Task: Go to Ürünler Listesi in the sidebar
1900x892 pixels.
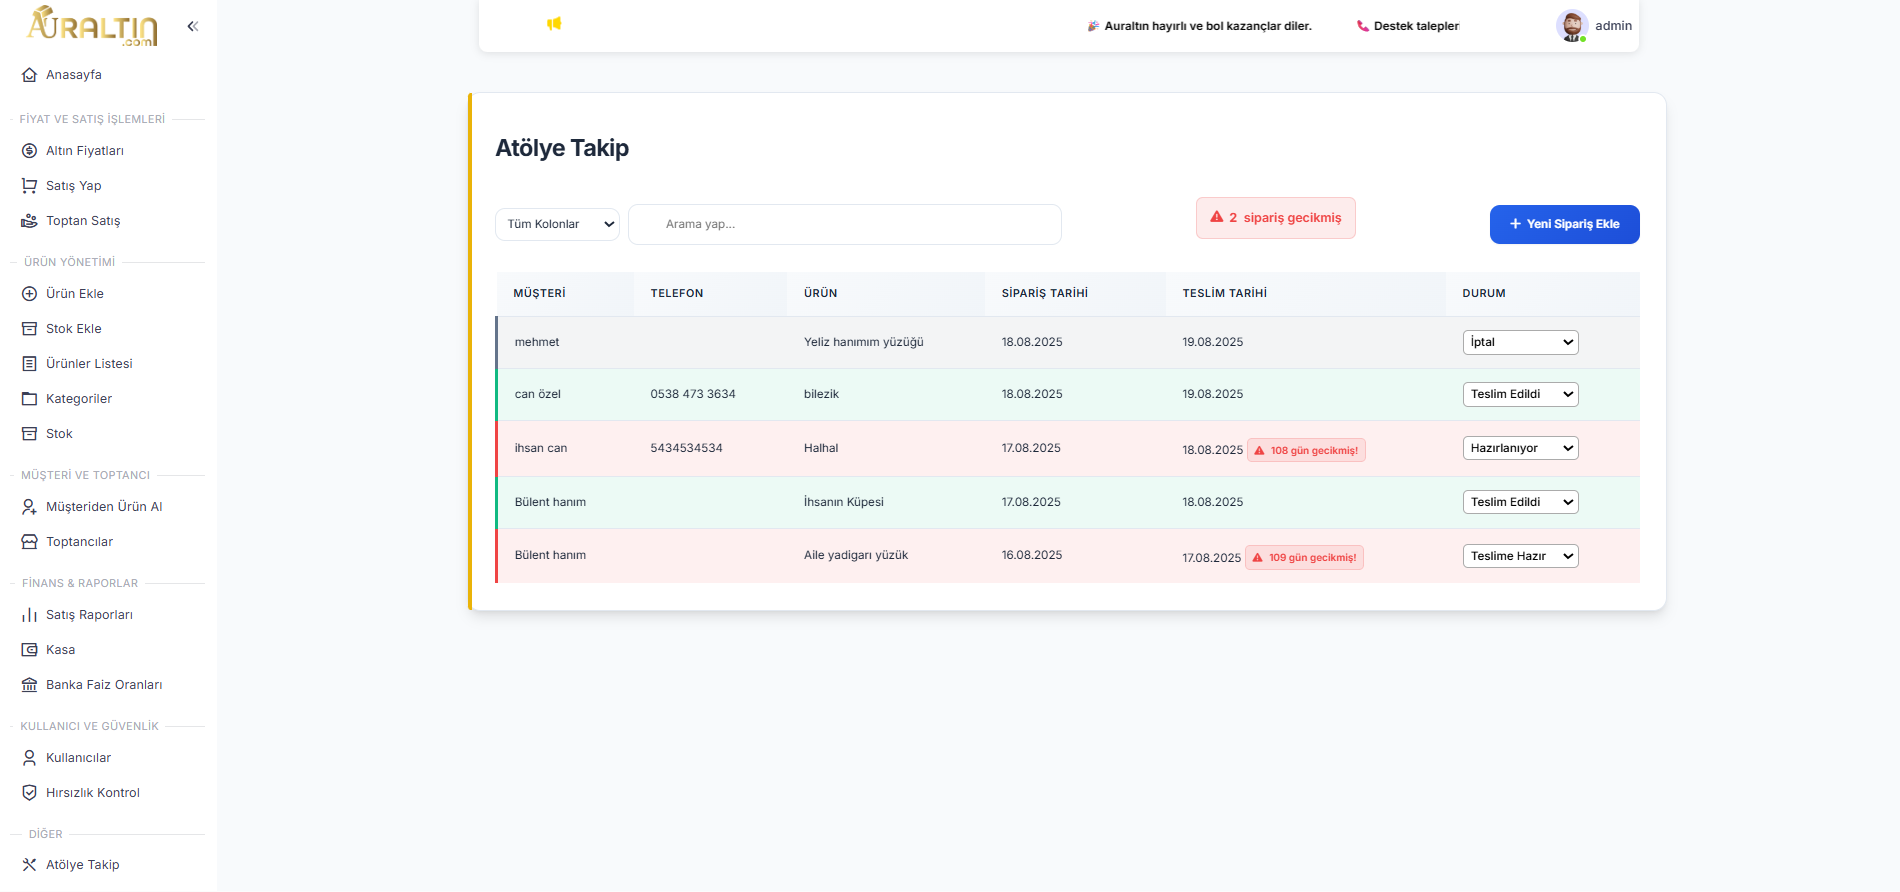Action: (89, 364)
